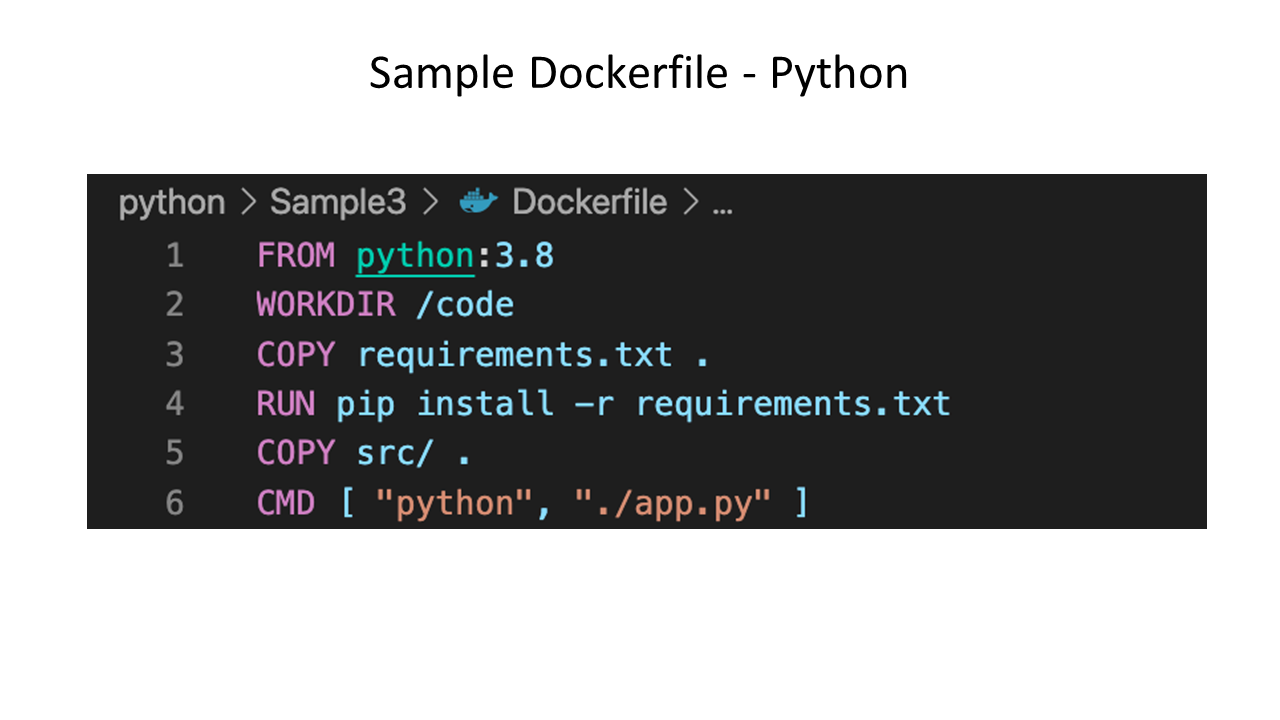Click the src/ path text
The width and height of the screenshot is (1280, 720).
click(x=395, y=454)
